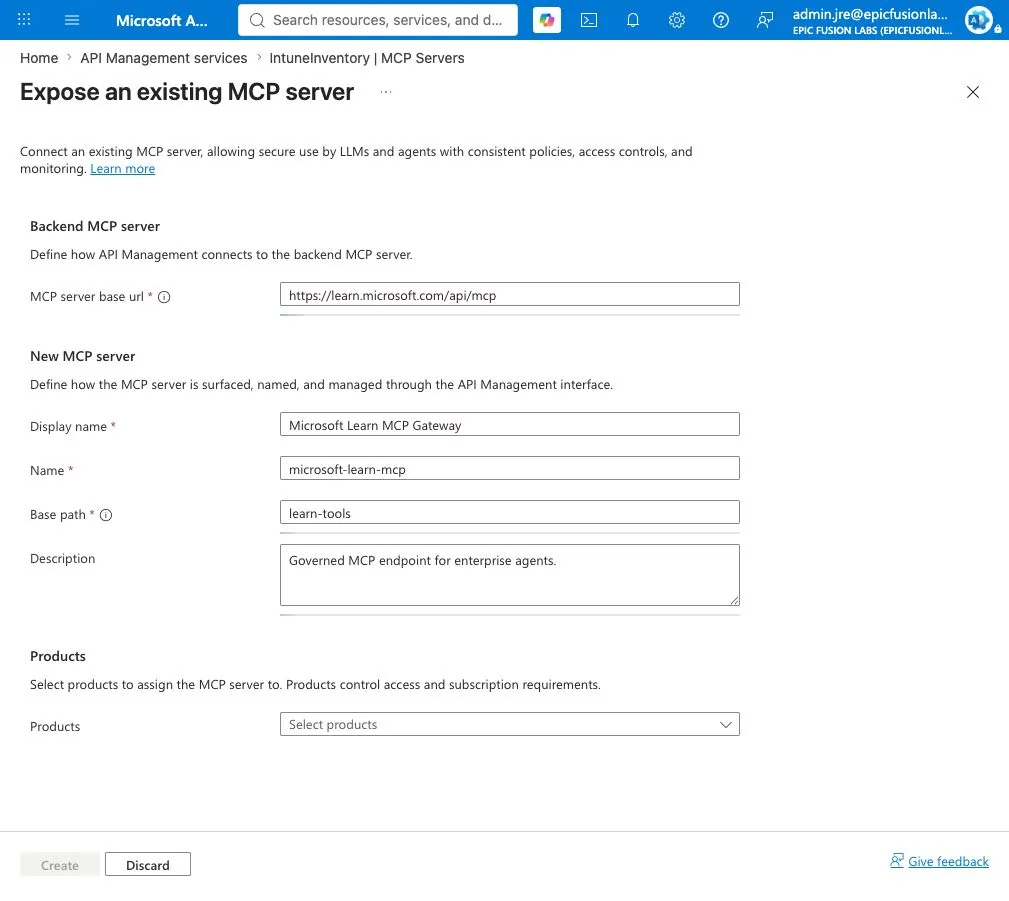Screen dimensions: 1009x901
Task: Expand the Select products dropdown
Action: point(510,724)
